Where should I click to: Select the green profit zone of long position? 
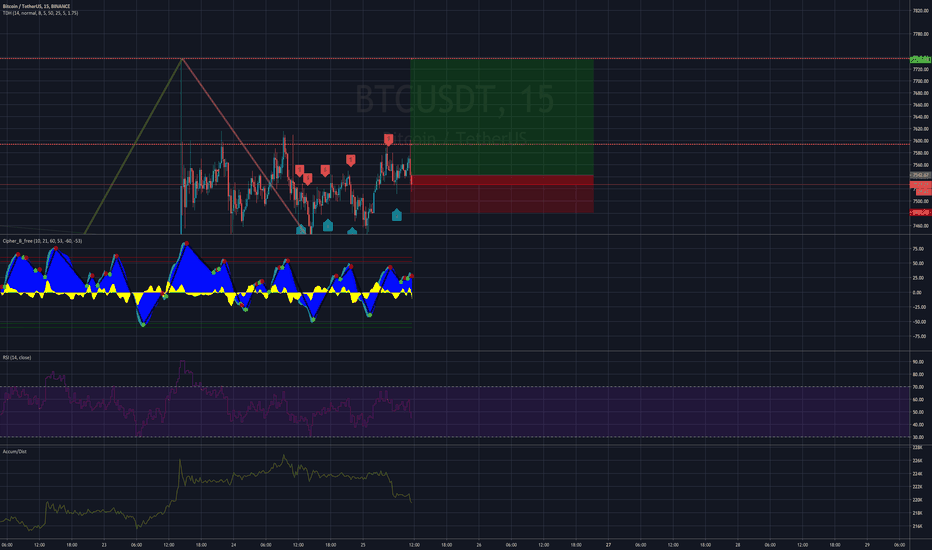(502, 117)
